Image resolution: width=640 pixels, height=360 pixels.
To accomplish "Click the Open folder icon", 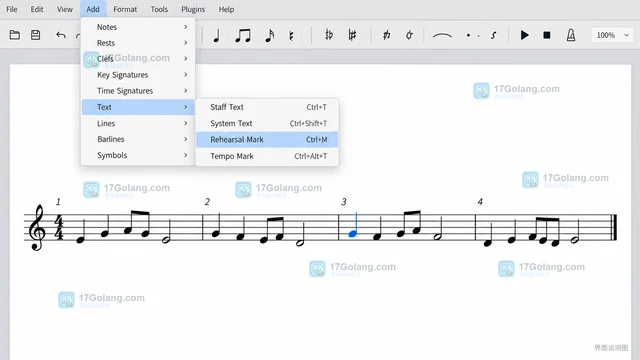I will 15,35.
